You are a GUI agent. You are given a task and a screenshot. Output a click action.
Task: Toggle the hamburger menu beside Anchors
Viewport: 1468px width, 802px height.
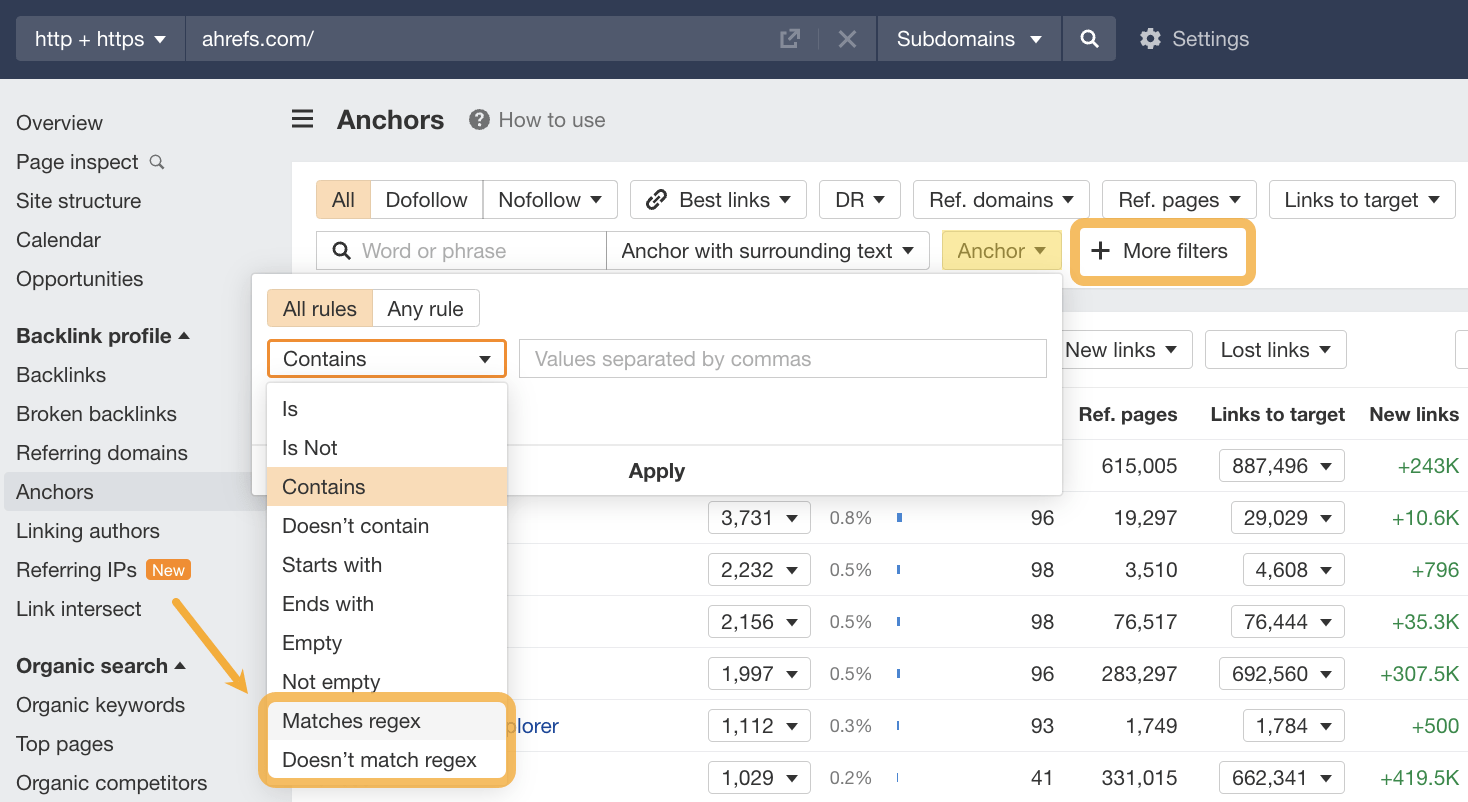click(x=302, y=120)
